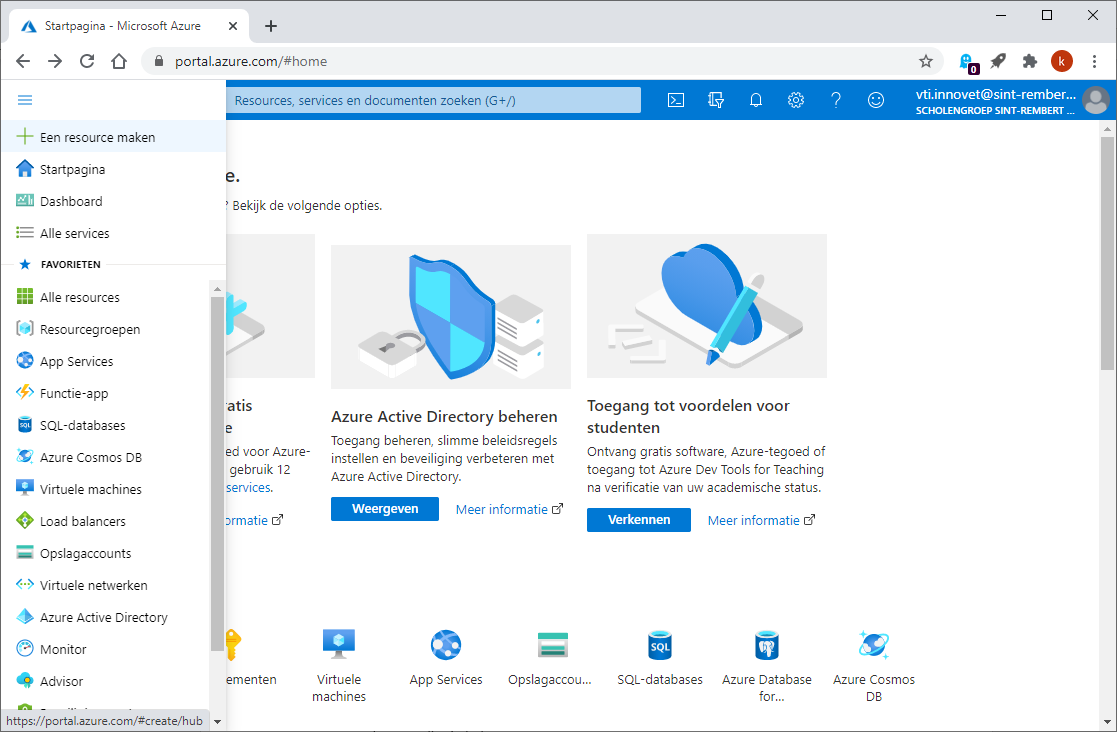
Task: Open the directory and subscription filter
Action: [x=716, y=100]
